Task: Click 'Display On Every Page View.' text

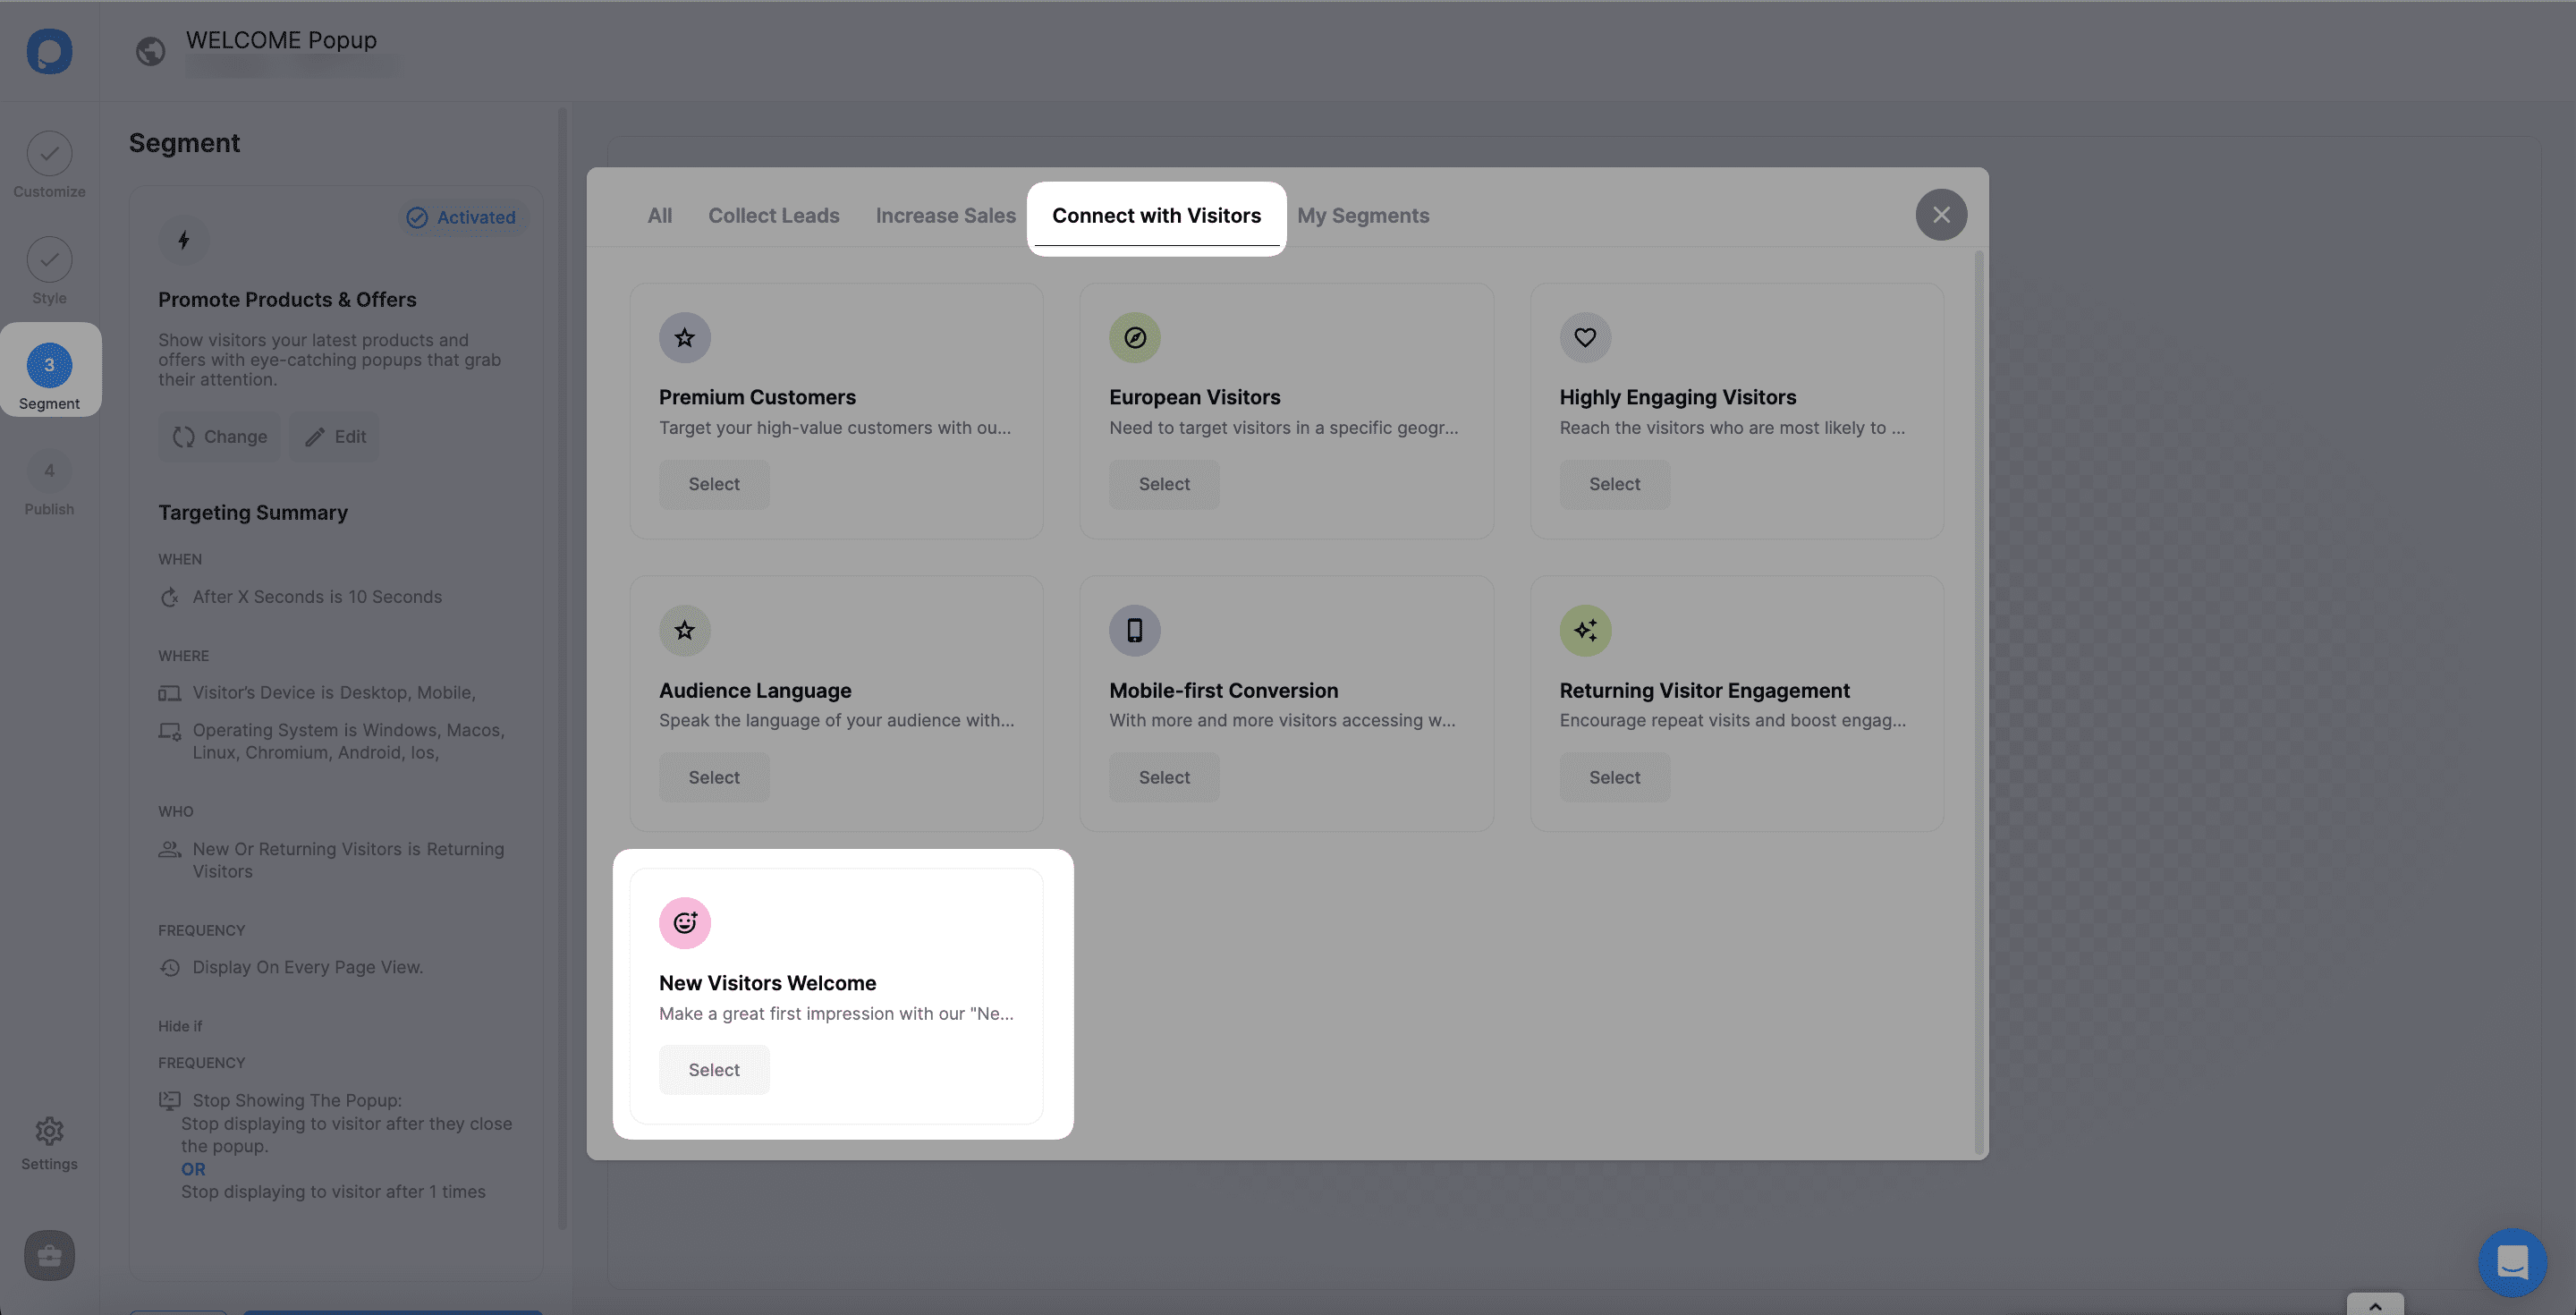Action: tap(308, 968)
